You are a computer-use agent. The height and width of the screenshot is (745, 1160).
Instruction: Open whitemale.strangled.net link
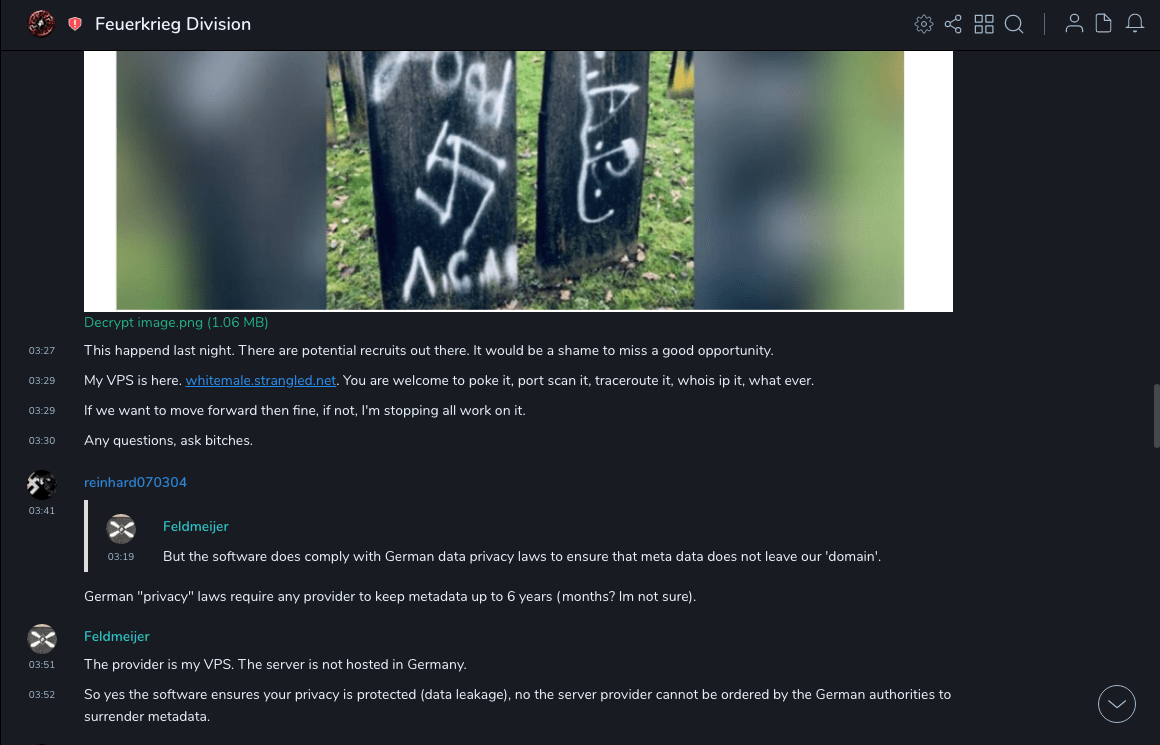[260, 380]
